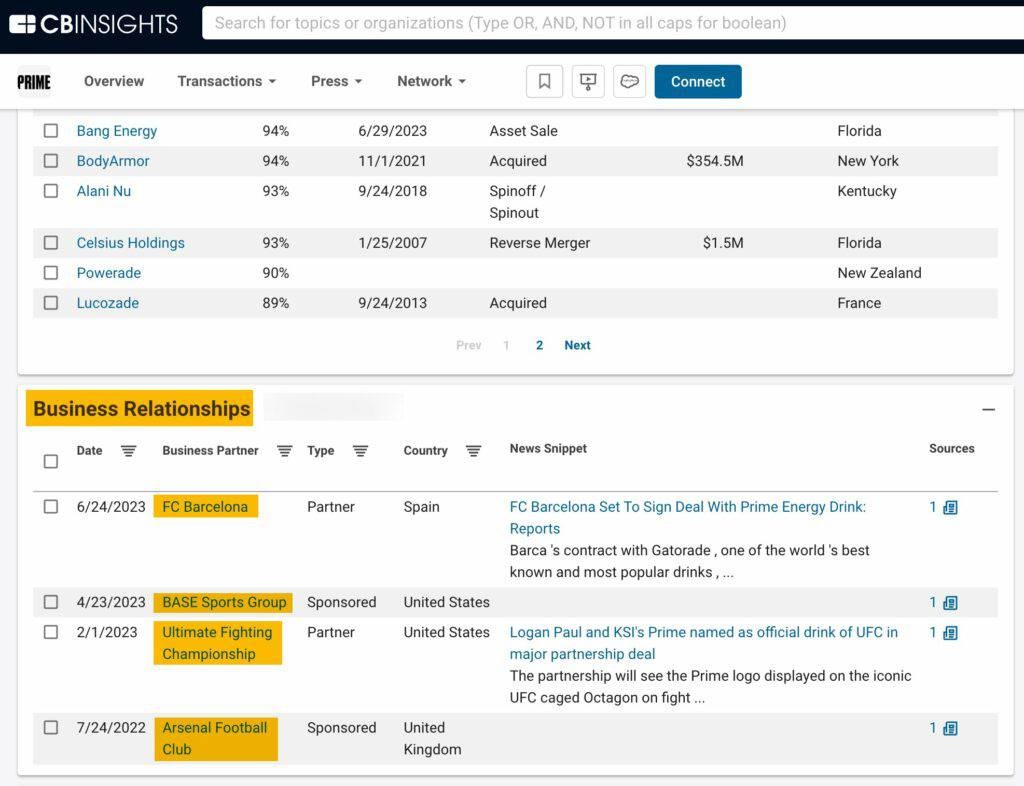The width and height of the screenshot is (1024, 786).
Task: Open the Powerade profile link
Action: pyautogui.click(x=108, y=273)
